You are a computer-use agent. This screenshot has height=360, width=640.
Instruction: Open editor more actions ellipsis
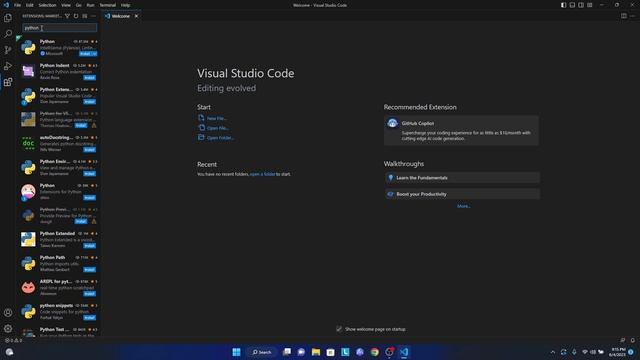632,16
